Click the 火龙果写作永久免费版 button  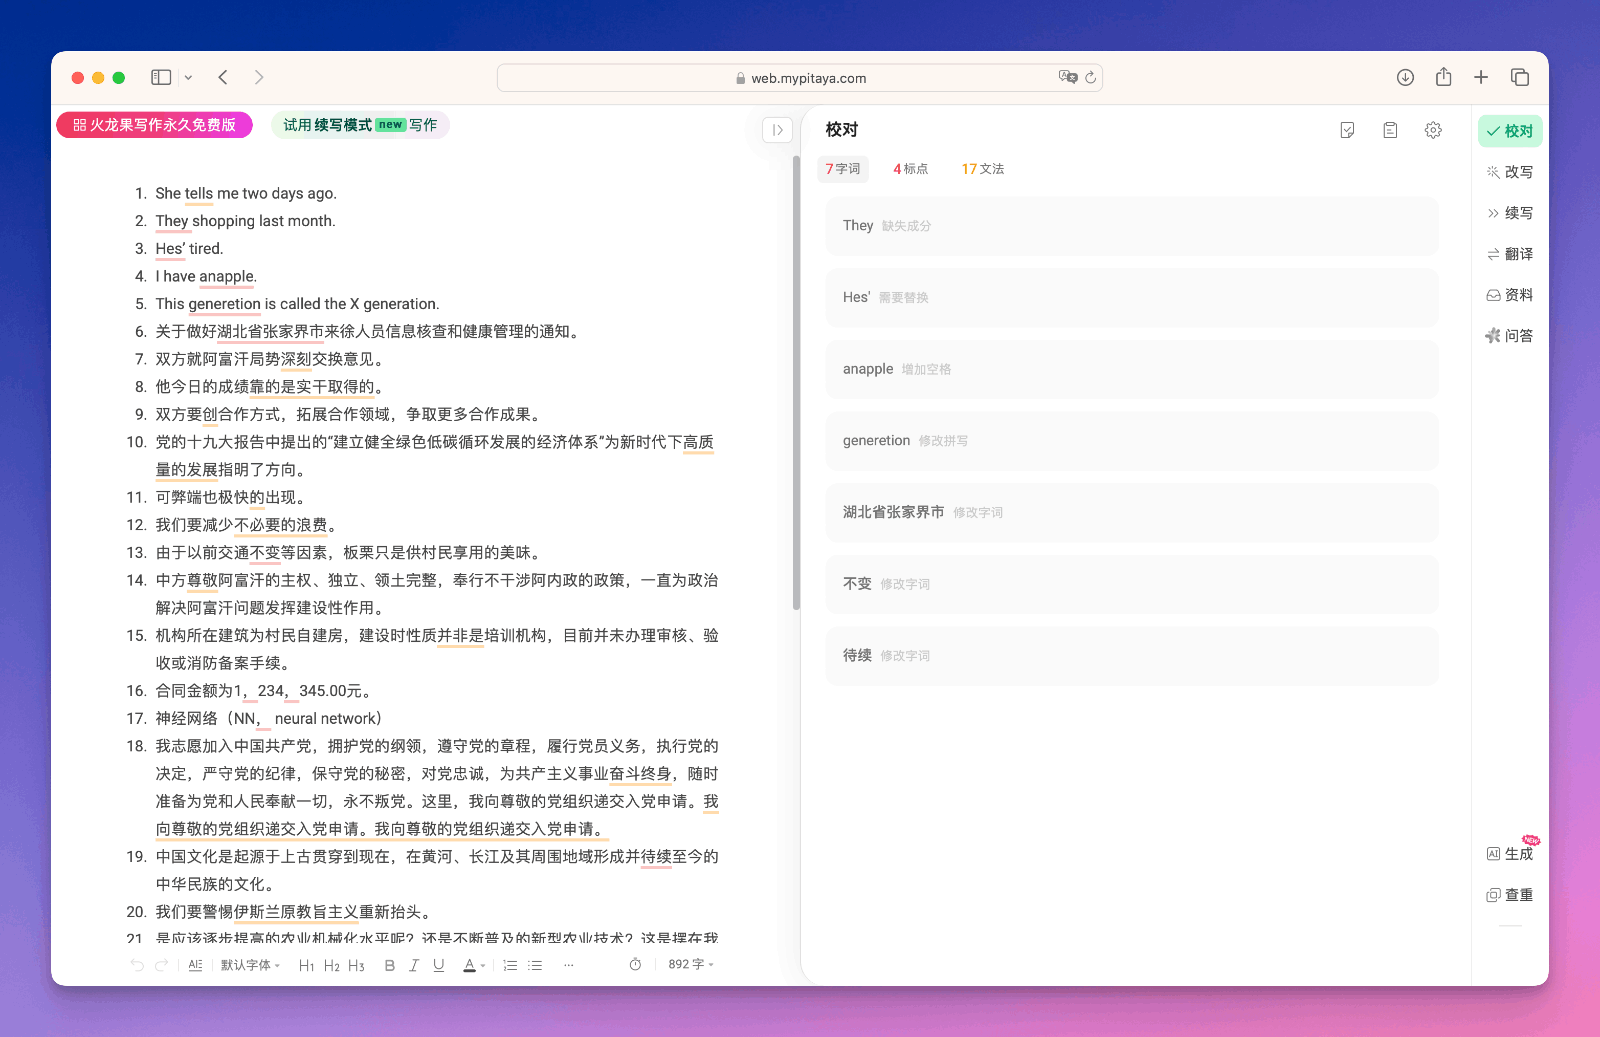(155, 125)
